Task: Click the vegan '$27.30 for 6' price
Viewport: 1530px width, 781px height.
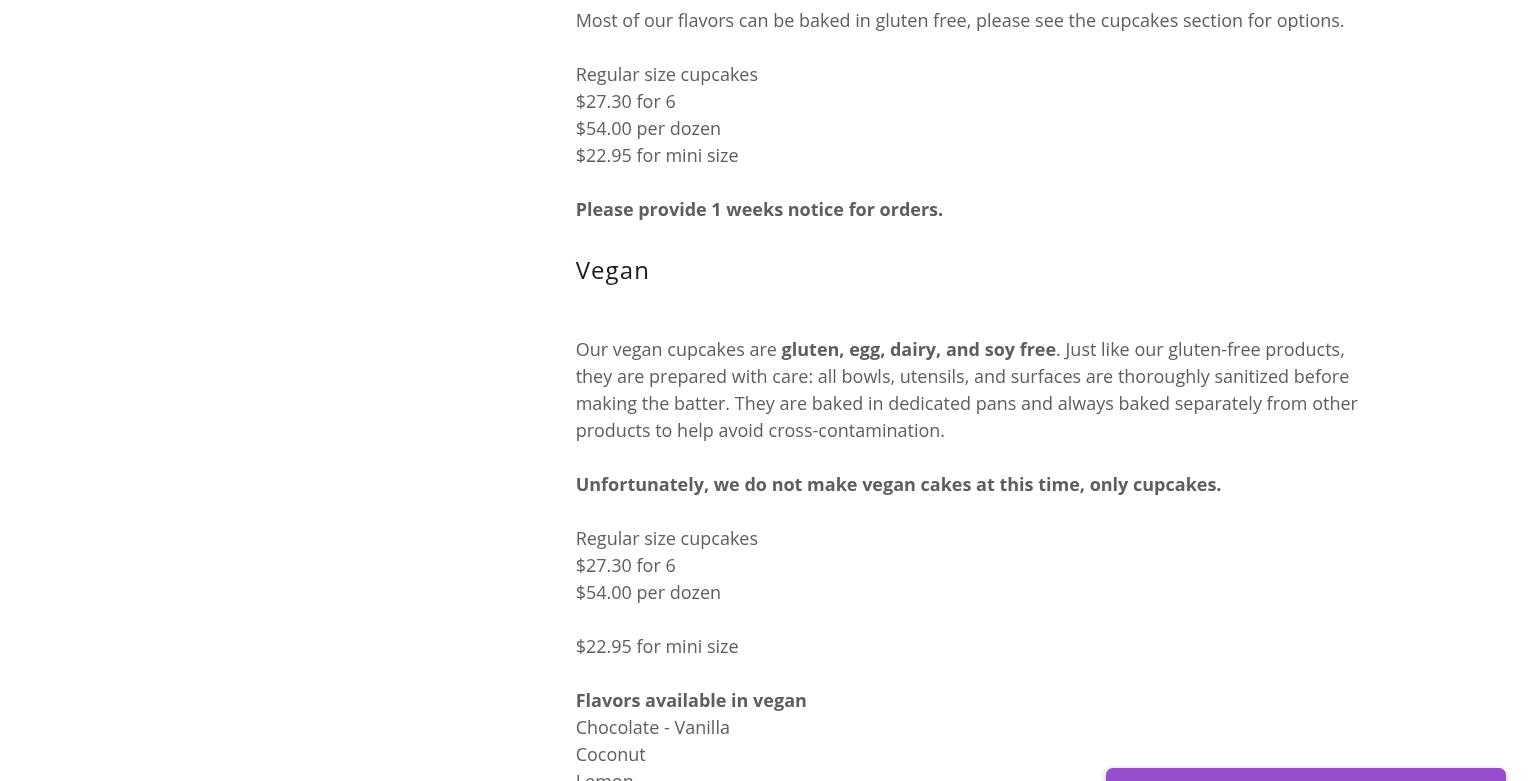Action: (625, 565)
